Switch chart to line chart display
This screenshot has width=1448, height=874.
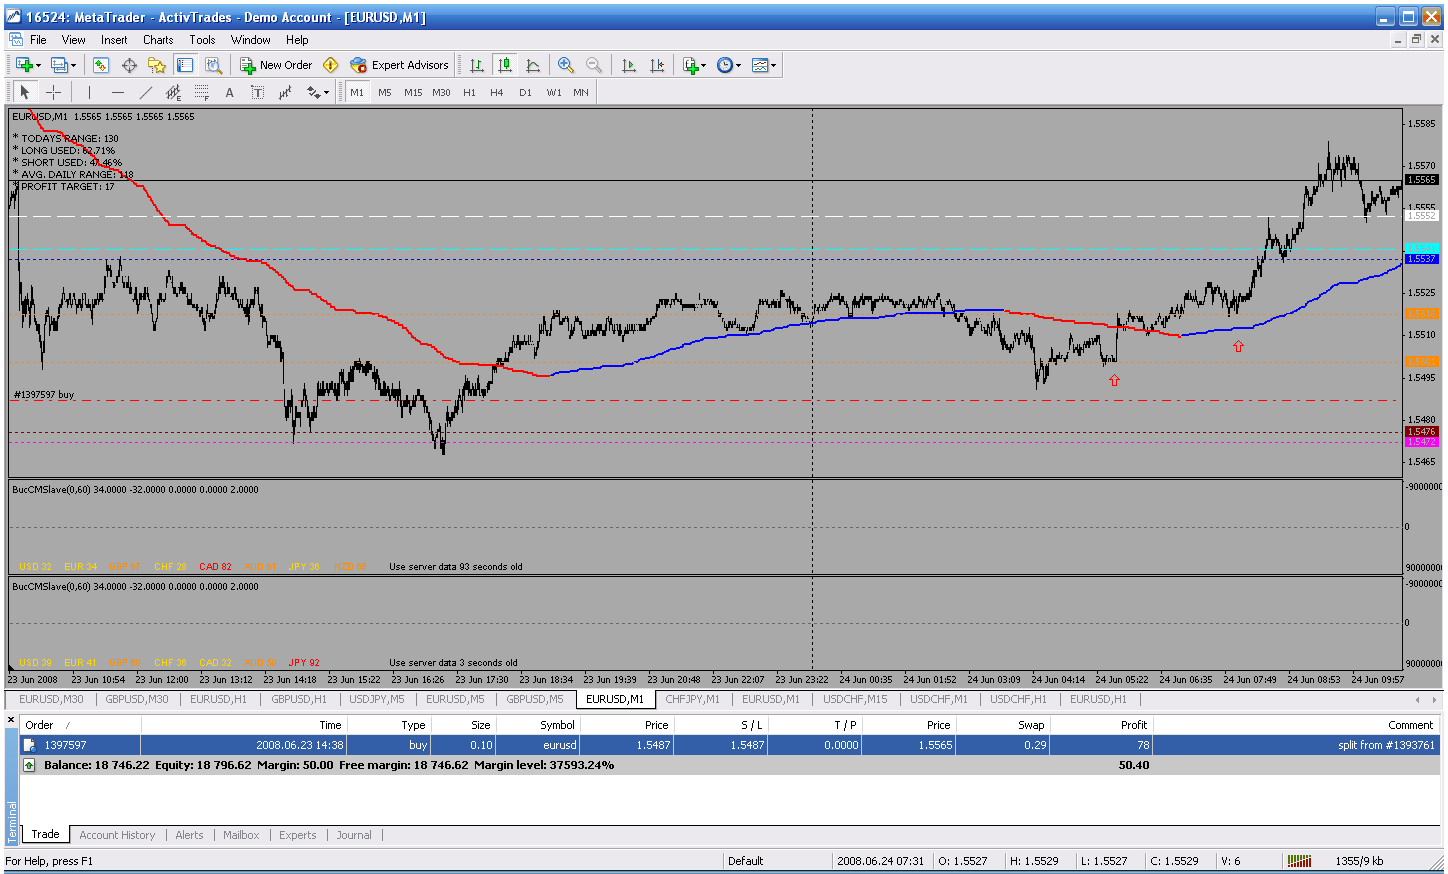coord(533,65)
